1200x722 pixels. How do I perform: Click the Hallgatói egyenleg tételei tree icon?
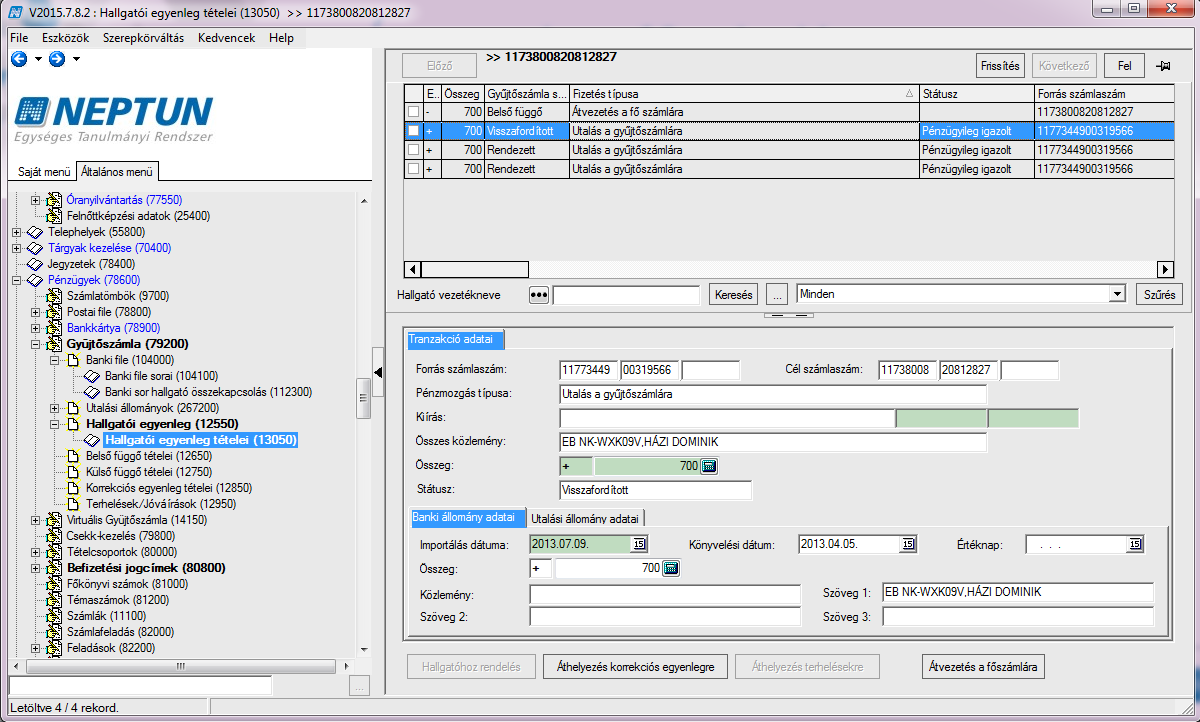click(x=92, y=440)
